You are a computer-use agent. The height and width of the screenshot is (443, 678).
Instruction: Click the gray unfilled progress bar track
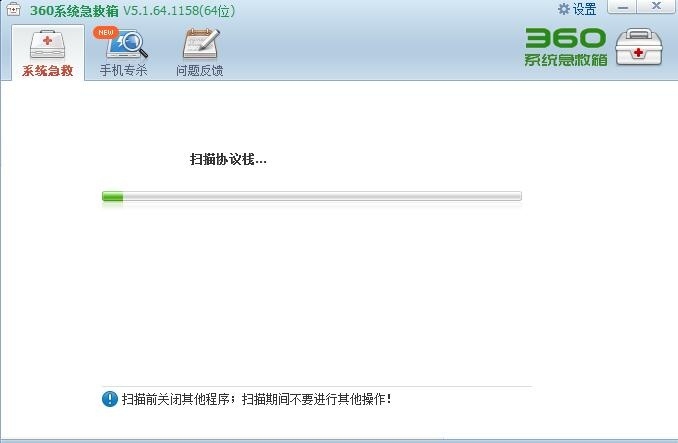[322, 197]
